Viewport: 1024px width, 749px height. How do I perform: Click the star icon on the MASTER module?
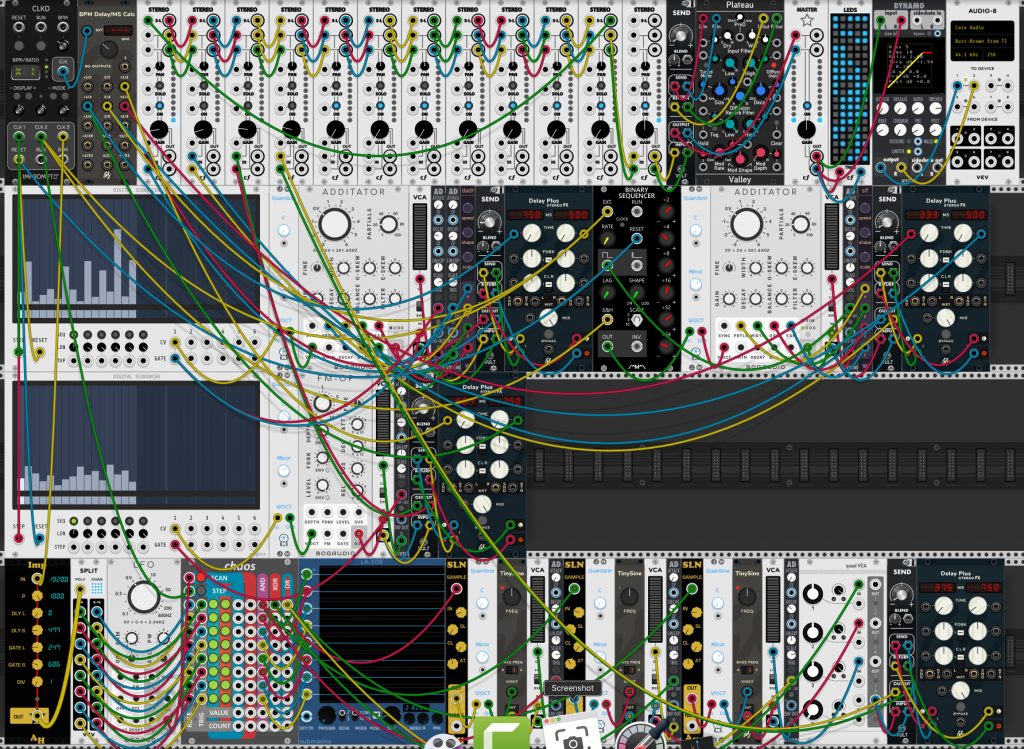pos(807,20)
